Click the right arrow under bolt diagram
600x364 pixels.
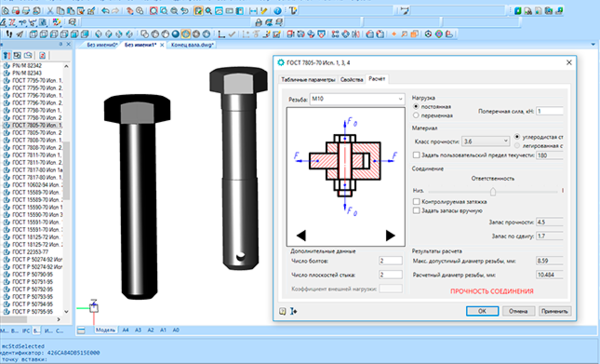point(390,235)
